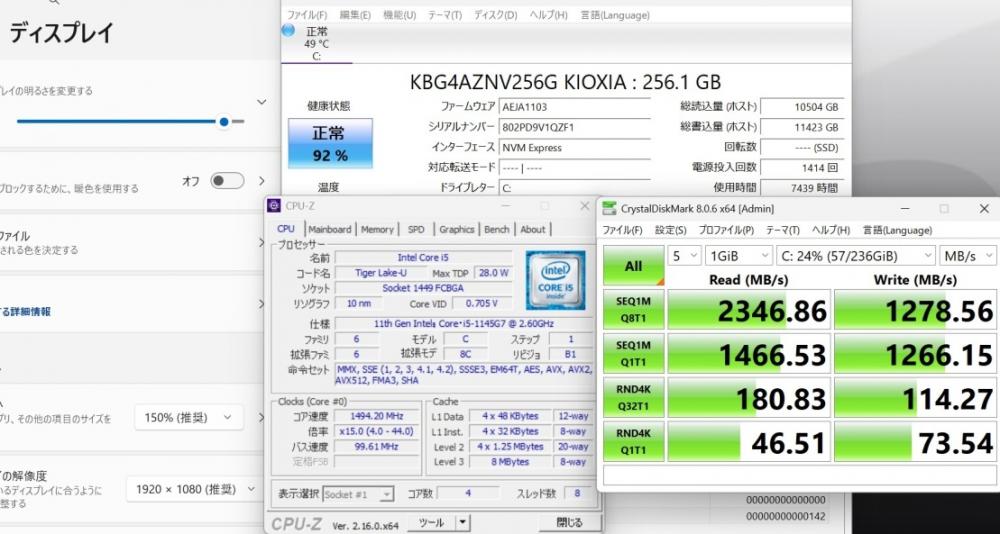Click the firmware field AEJA1103
Viewport: 1000px width, 534px height.
click(x=574, y=107)
